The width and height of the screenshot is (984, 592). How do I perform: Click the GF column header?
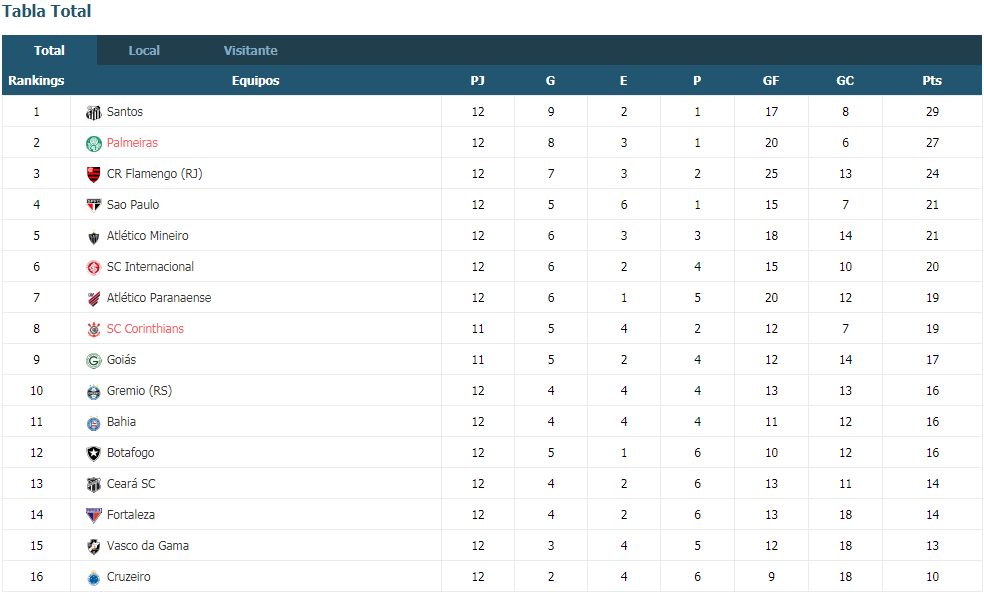click(771, 80)
